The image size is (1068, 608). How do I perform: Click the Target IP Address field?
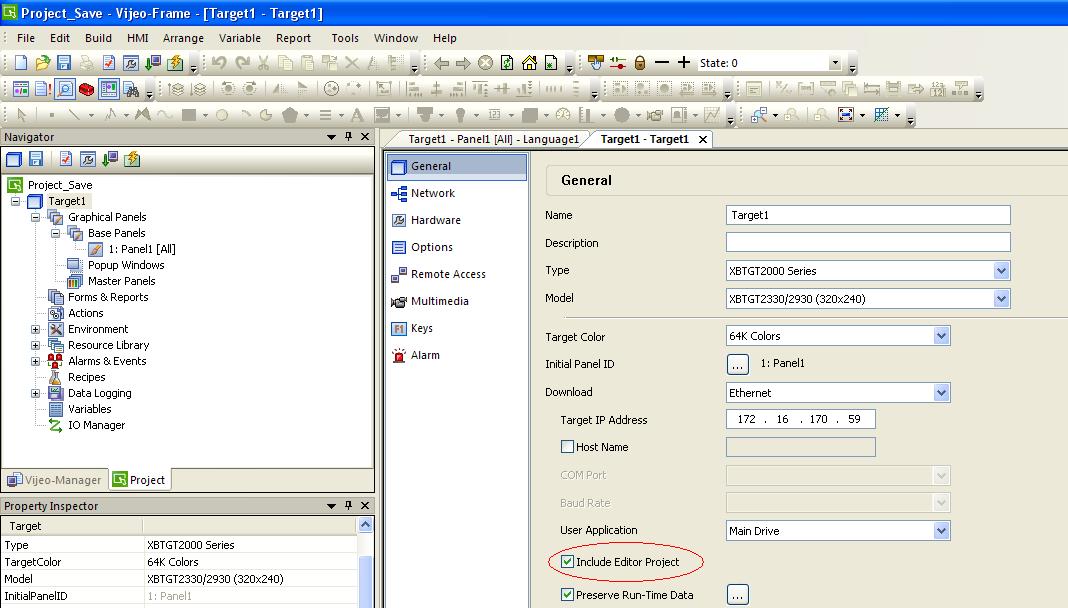tap(800, 419)
